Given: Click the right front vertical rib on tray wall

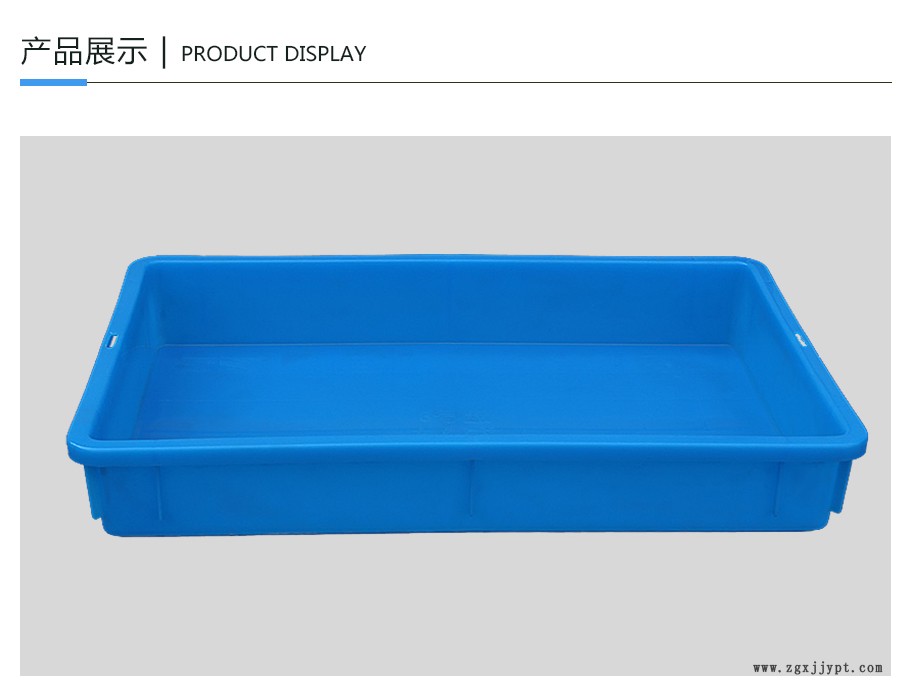Looking at the screenshot, I should [777, 489].
